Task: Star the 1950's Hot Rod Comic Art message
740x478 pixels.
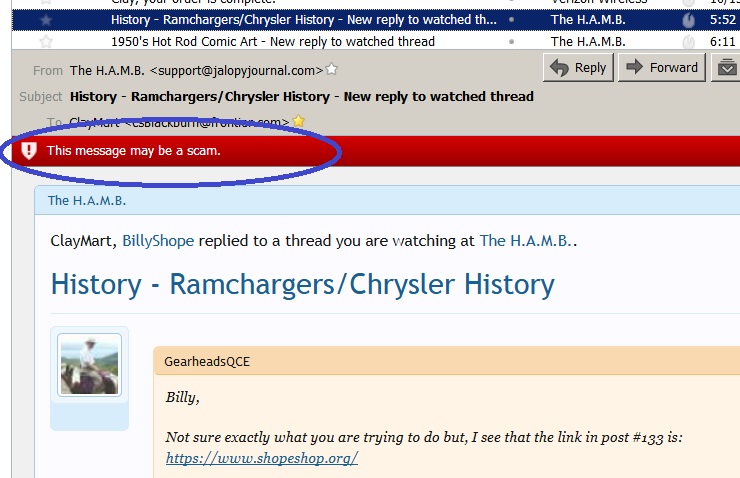Action: click(x=46, y=42)
